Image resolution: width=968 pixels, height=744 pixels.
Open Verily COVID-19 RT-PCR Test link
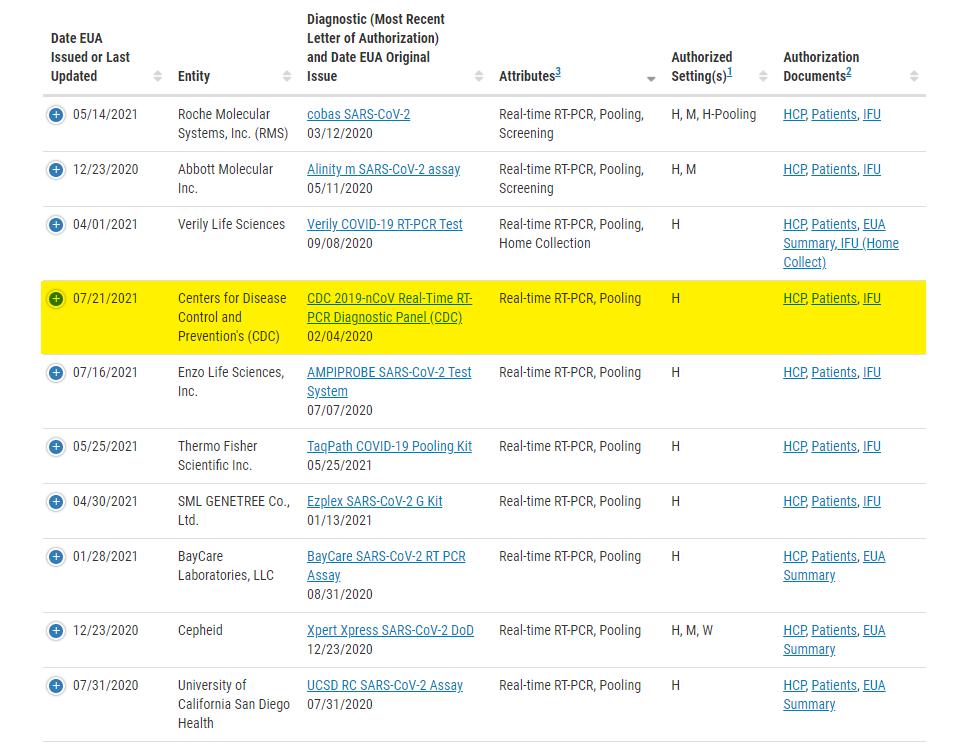click(x=385, y=224)
